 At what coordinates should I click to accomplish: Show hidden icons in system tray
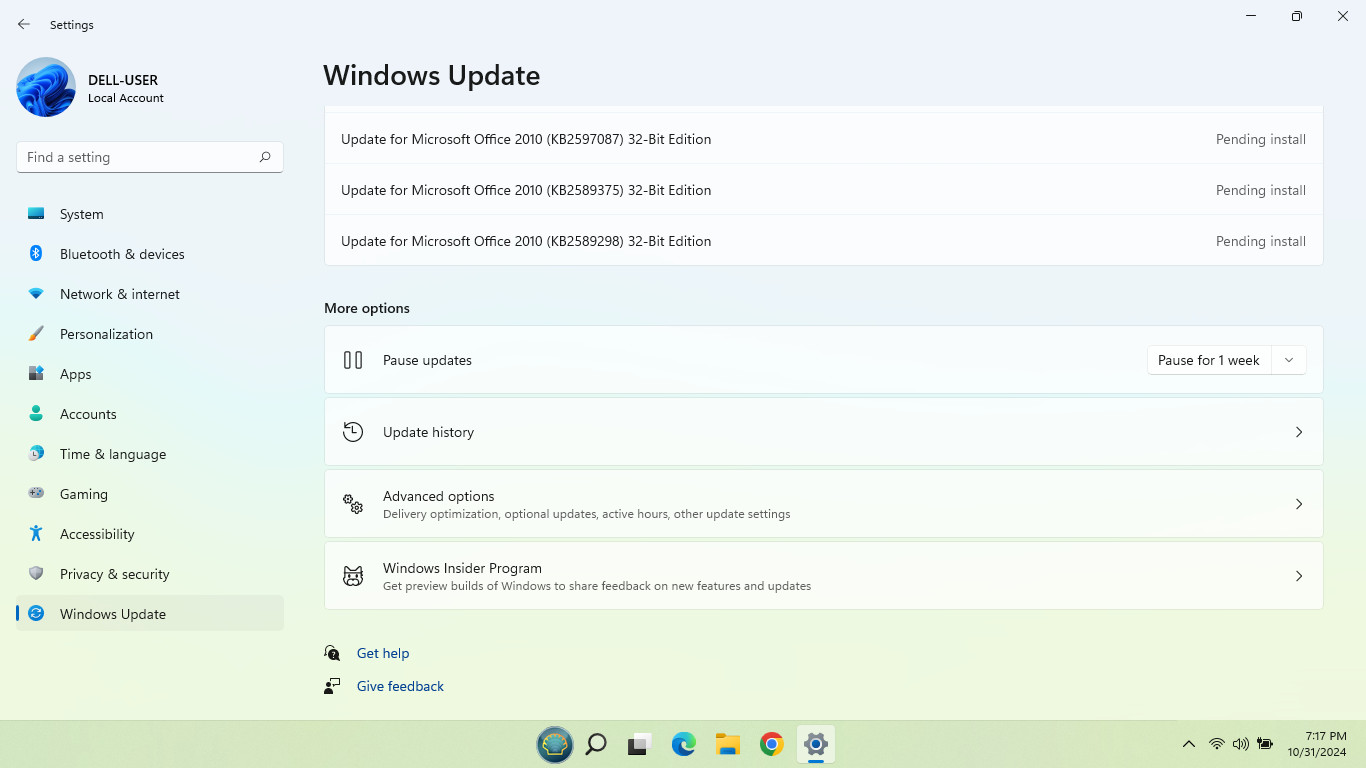(1189, 744)
